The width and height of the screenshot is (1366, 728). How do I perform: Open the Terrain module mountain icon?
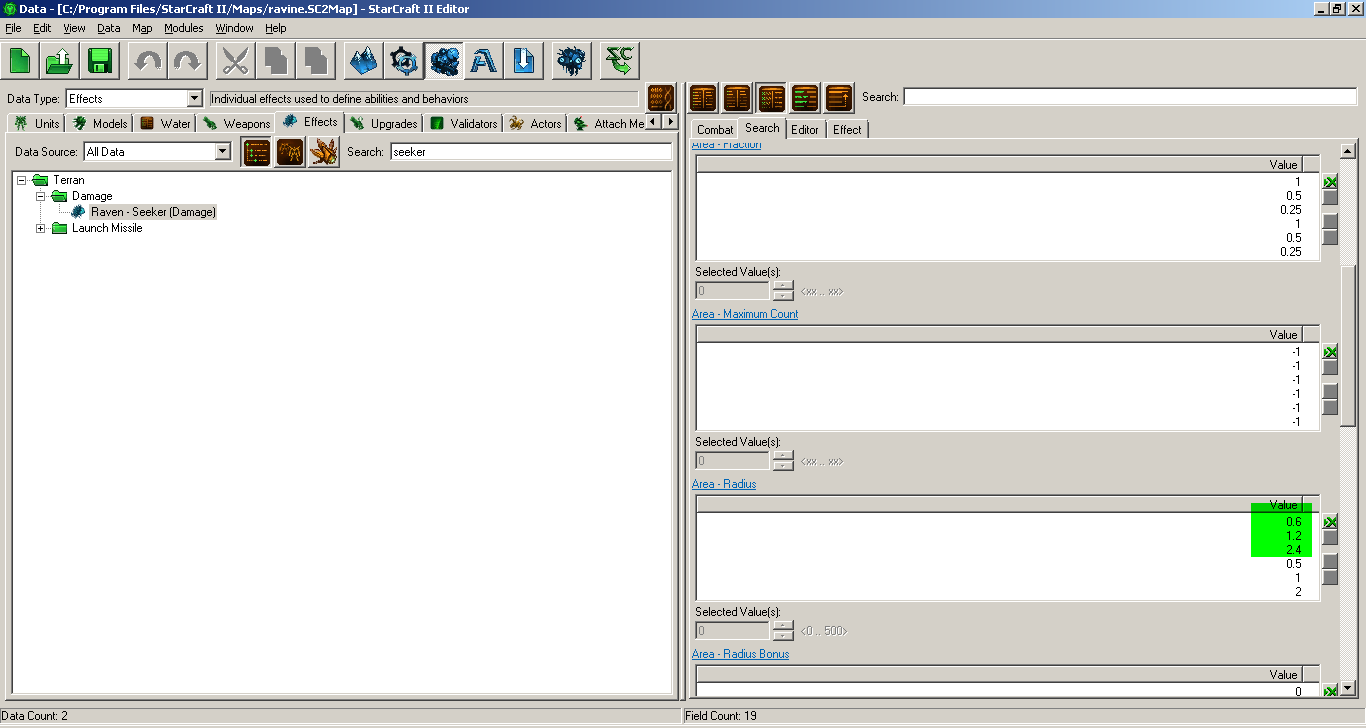[x=363, y=62]
